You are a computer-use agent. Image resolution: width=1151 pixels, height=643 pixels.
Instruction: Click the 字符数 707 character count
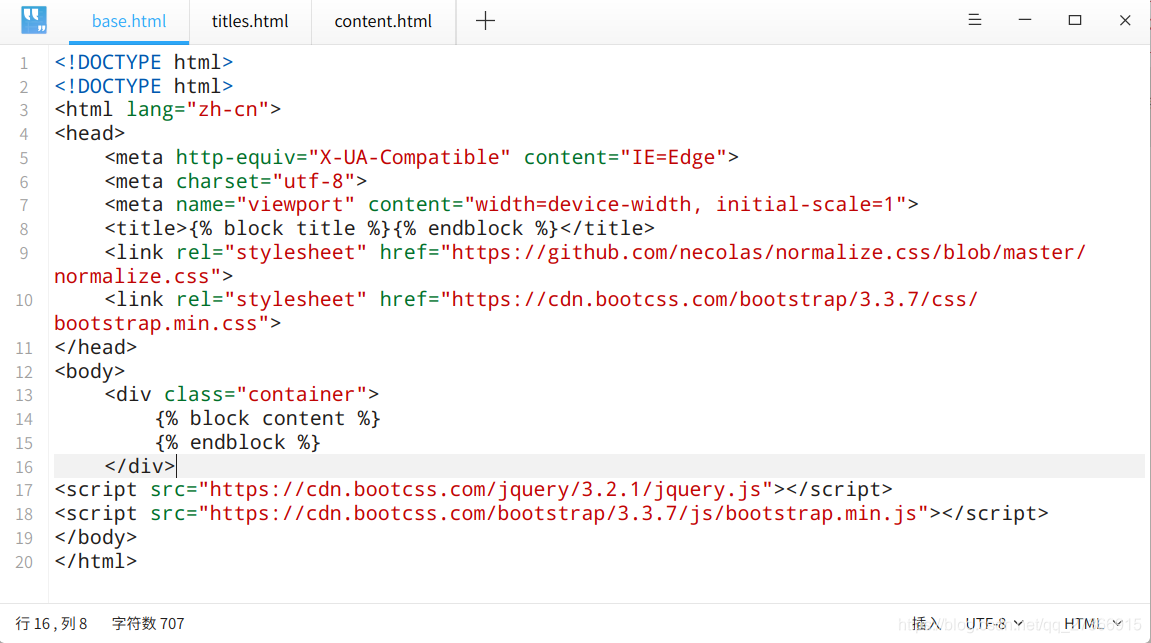point(148,623)
